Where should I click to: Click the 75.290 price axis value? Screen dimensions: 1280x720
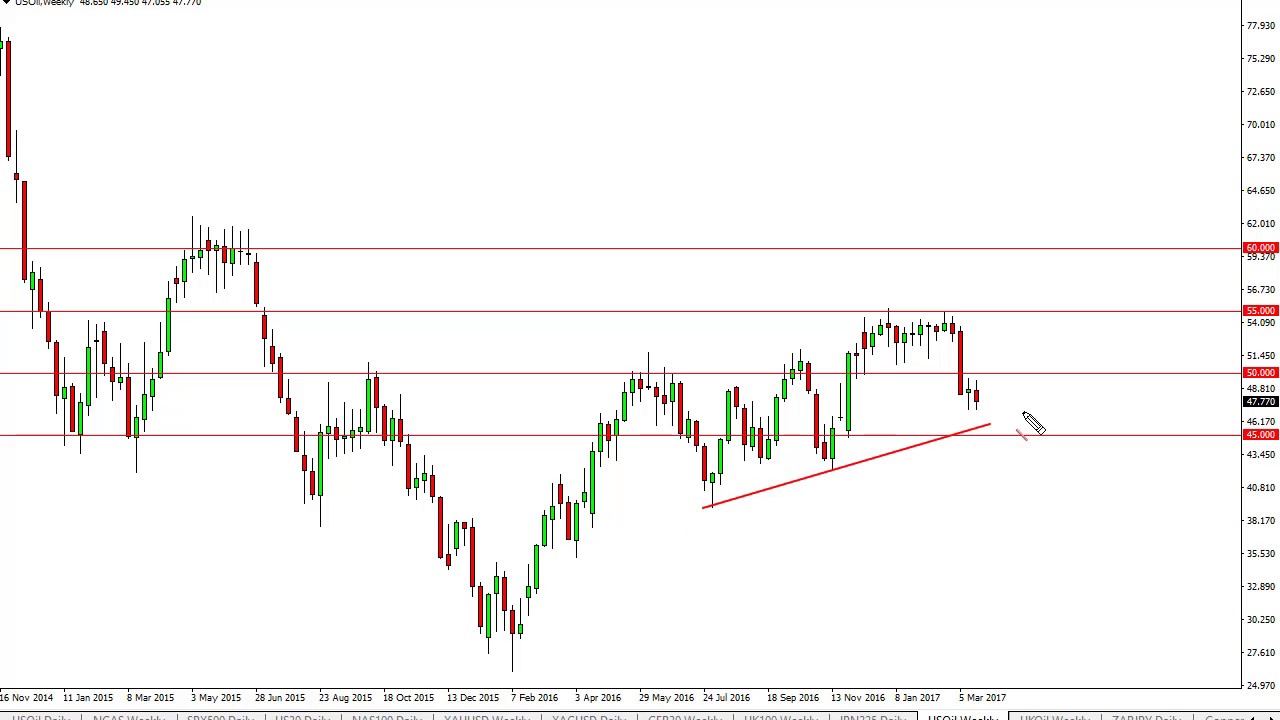click(1261, 58)
